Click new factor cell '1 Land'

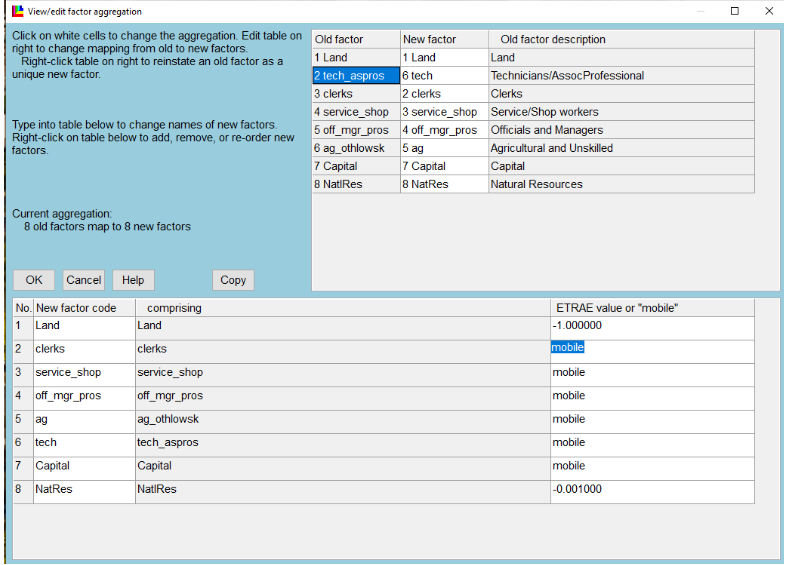pos(445,58)
